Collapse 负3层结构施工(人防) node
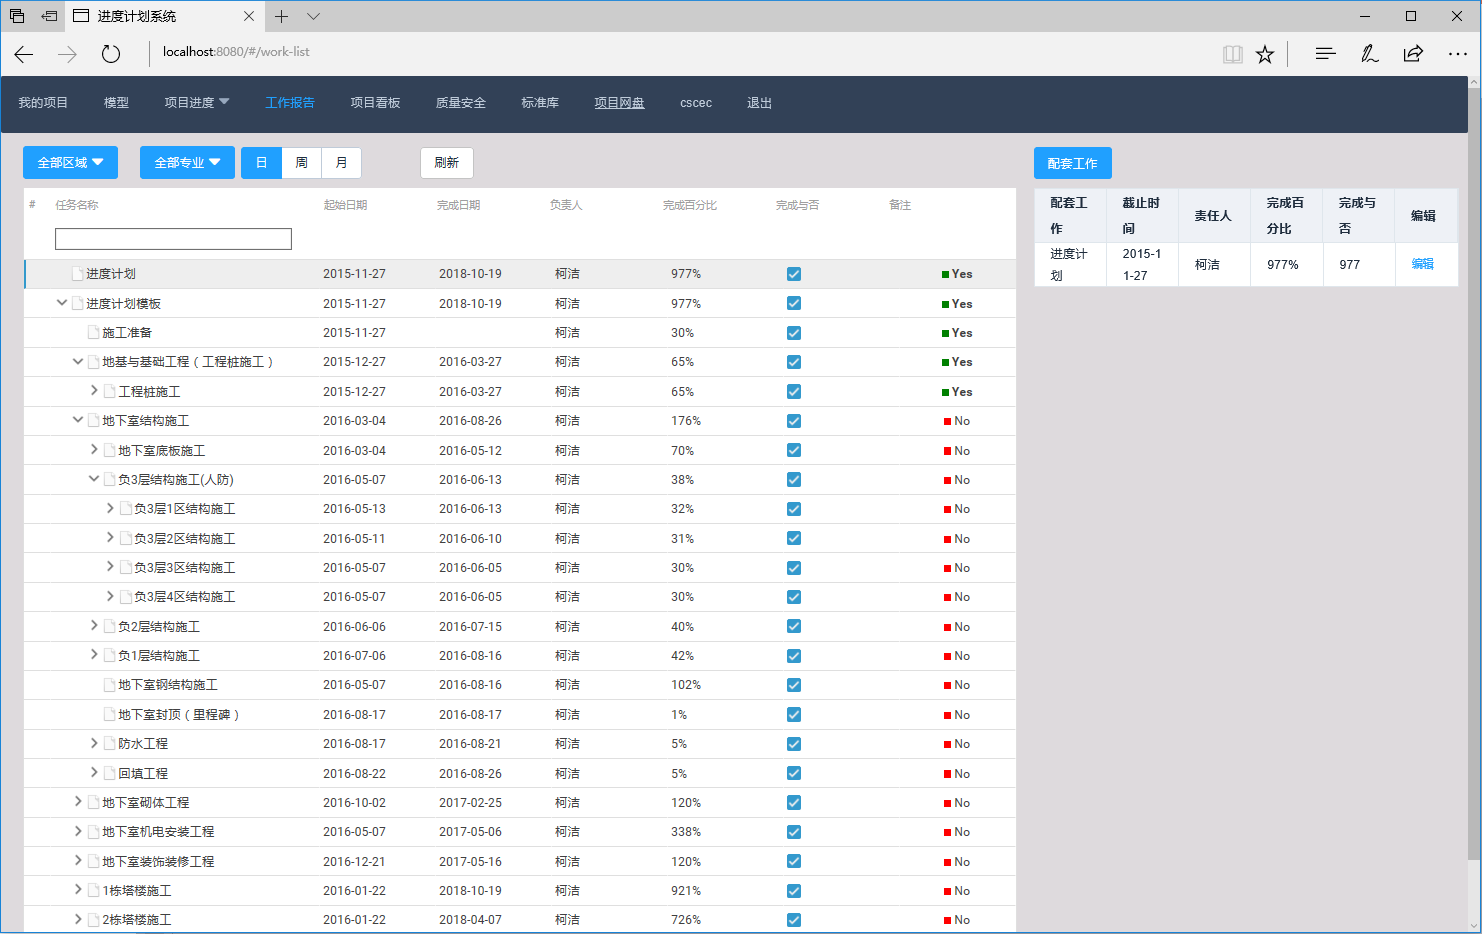The image size is (1482, 934). click(94, 479)
